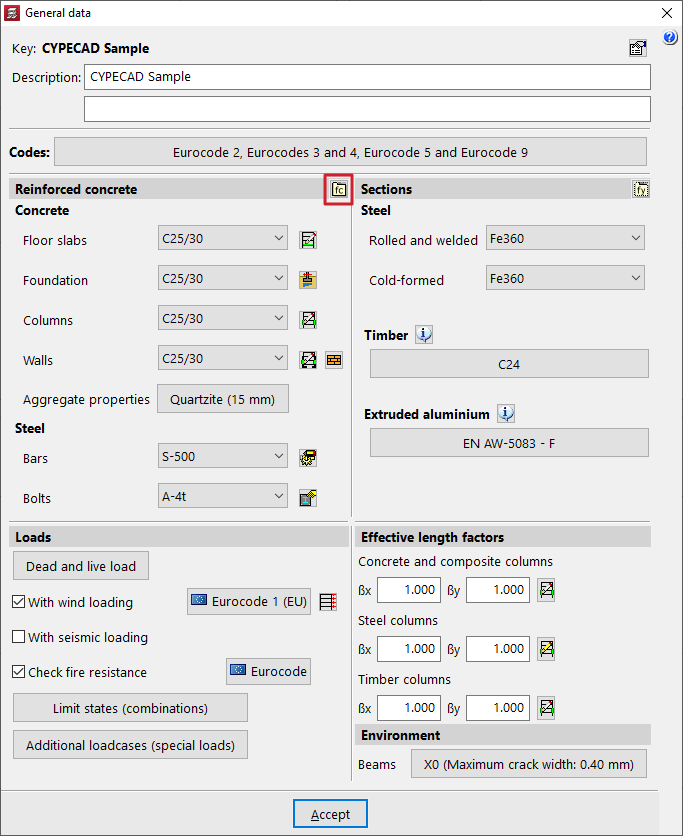Click the Description text field

[367, 77]
